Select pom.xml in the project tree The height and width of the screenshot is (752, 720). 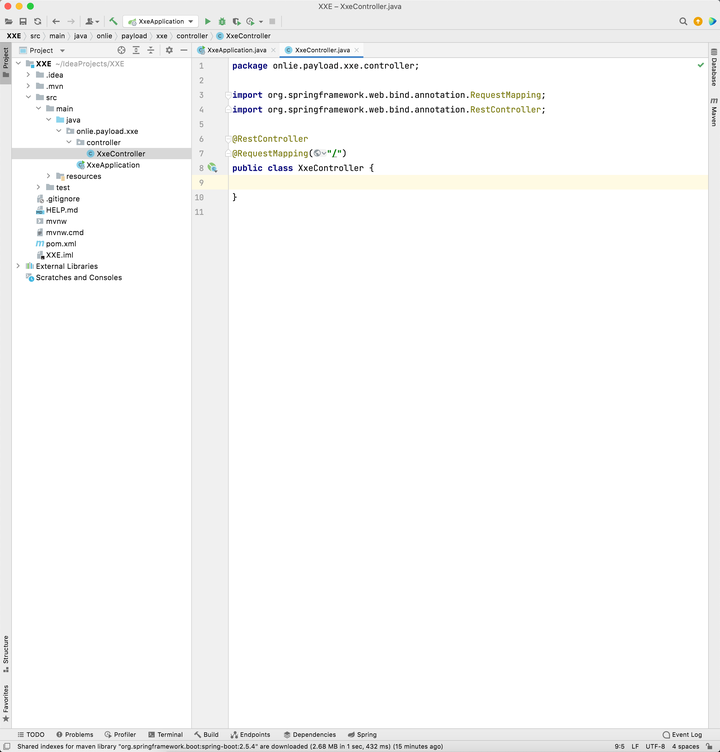60,244
